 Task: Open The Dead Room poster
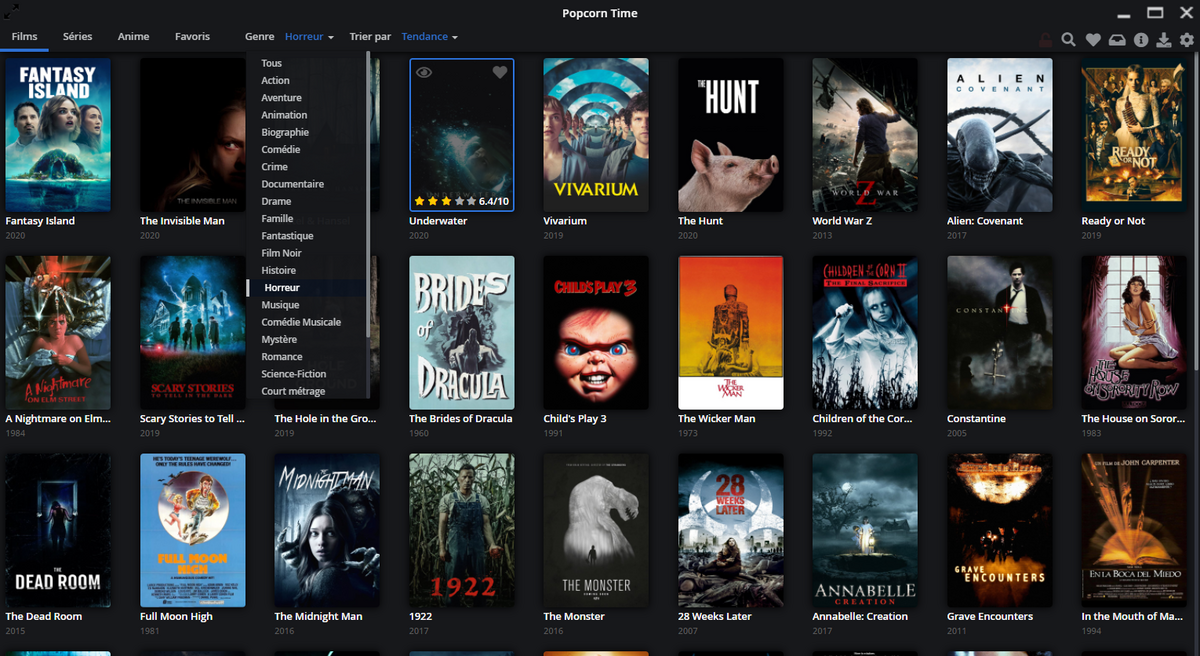tap(58, 530)
